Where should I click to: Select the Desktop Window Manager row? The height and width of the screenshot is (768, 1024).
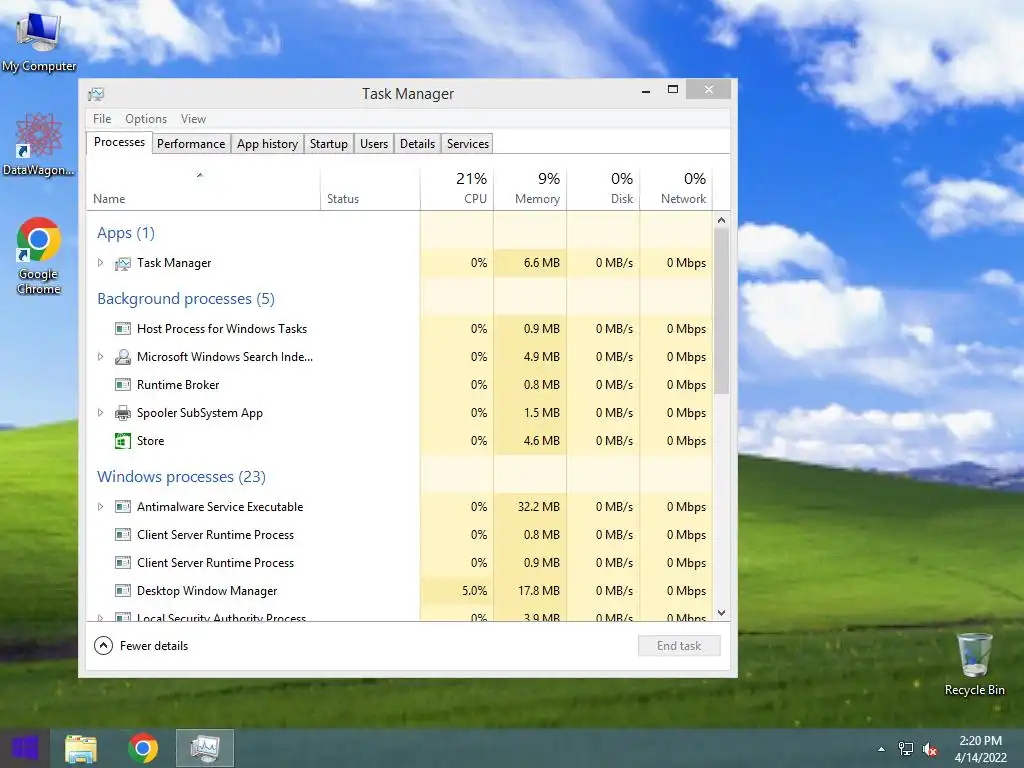tap(400, 590)
